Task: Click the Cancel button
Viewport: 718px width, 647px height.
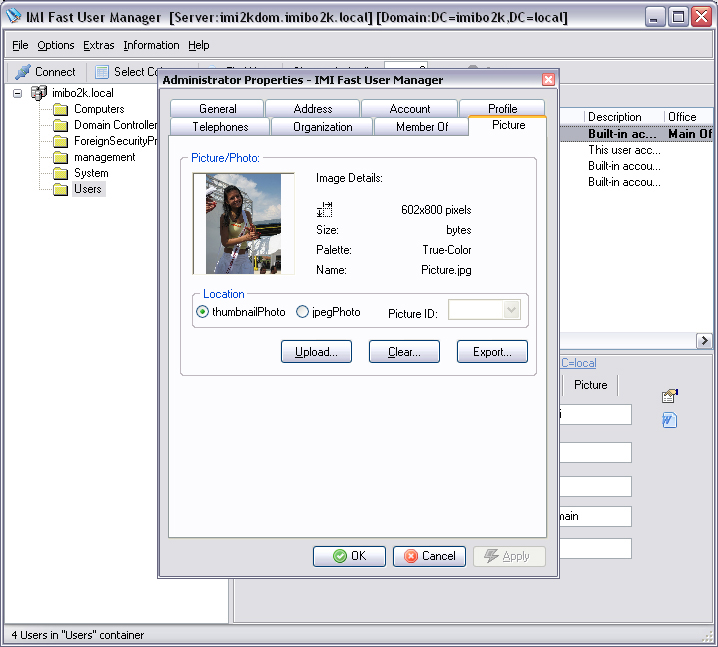Action: point(430,556)
